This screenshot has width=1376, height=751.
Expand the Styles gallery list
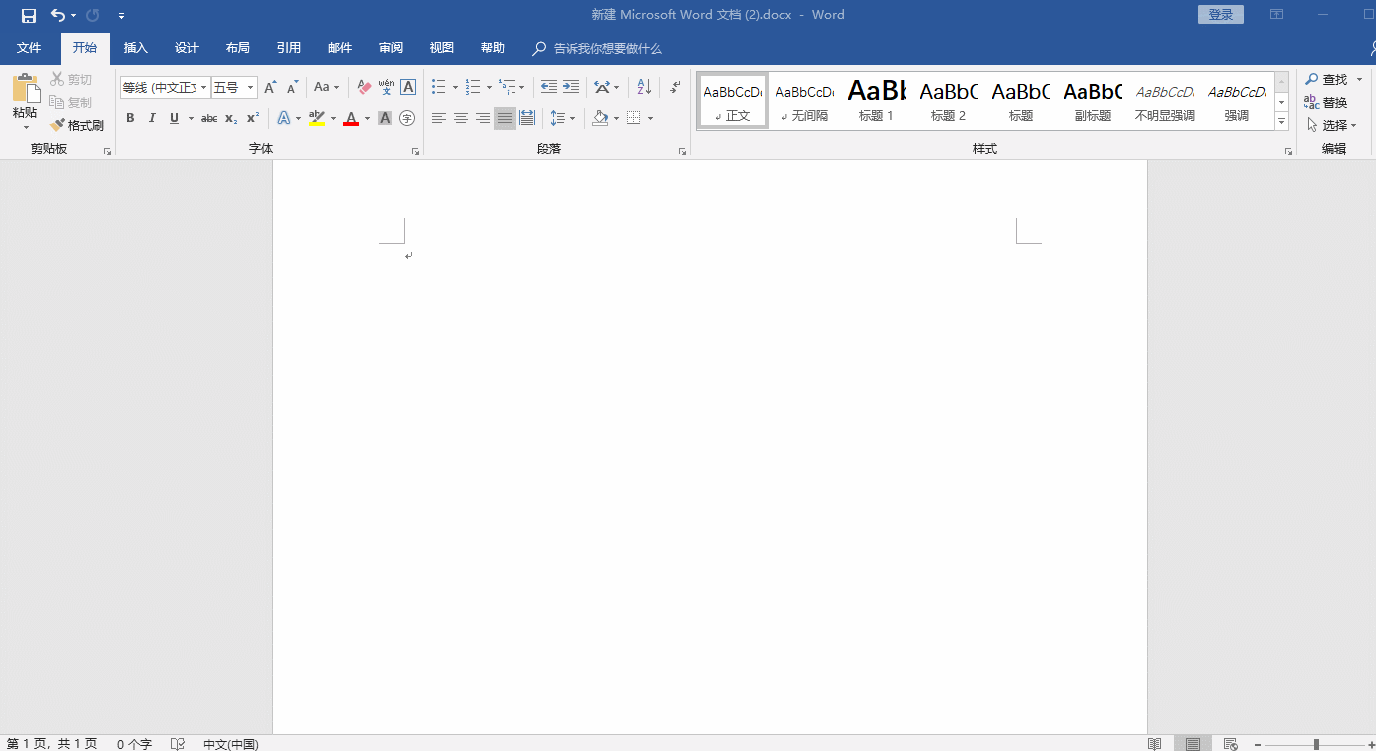1281,121
